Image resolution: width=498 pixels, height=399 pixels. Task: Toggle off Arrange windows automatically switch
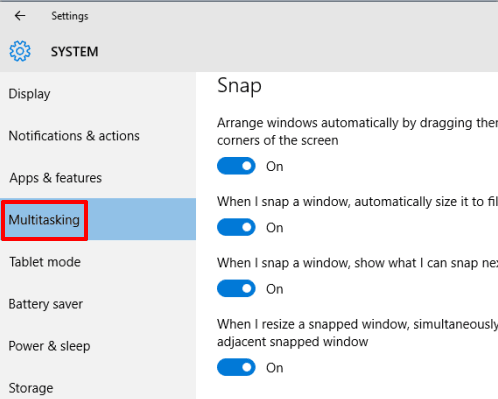[236, 166]
